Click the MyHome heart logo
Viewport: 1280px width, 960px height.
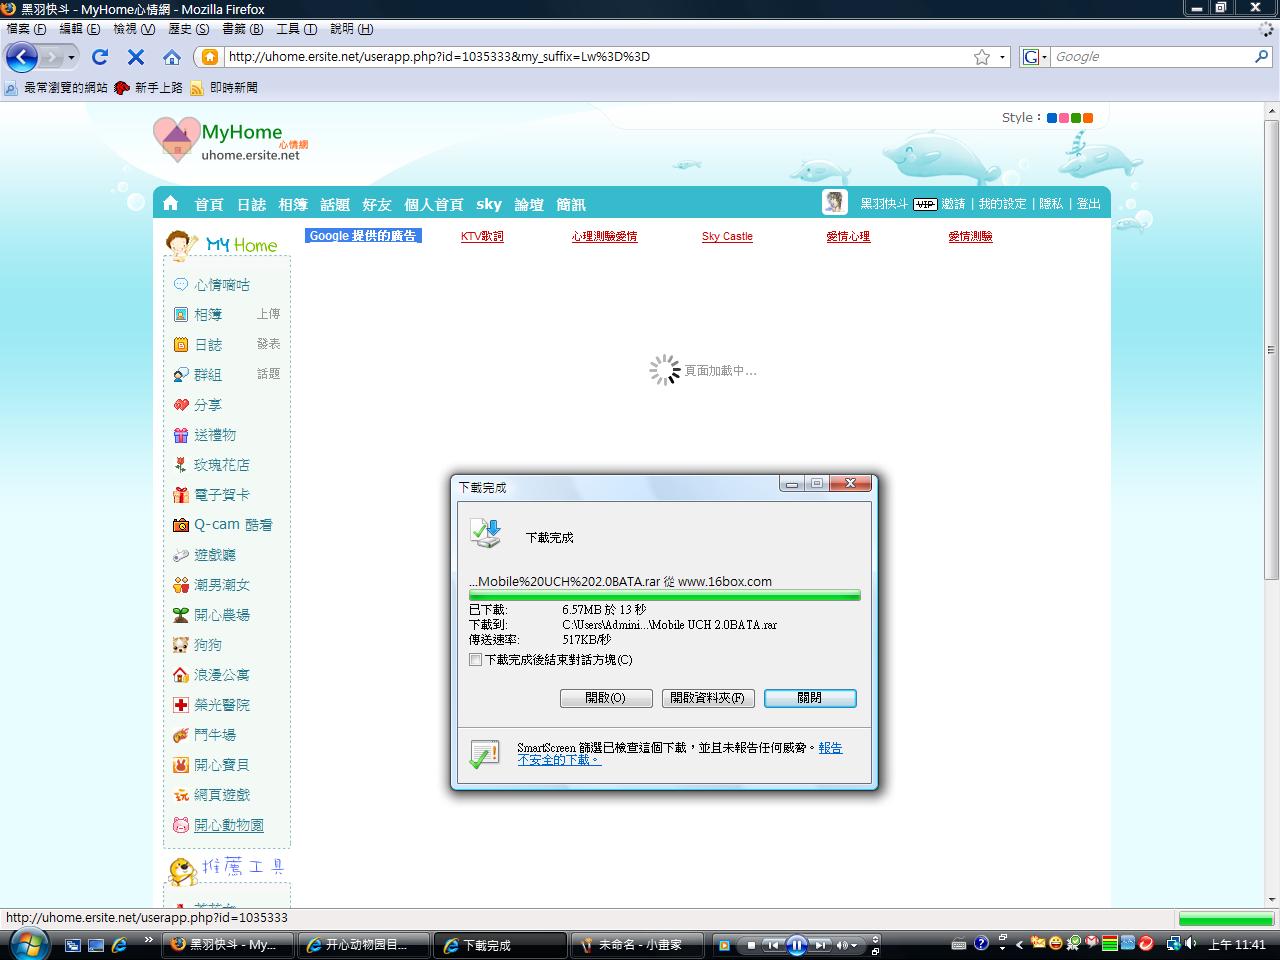click(176, 139)
